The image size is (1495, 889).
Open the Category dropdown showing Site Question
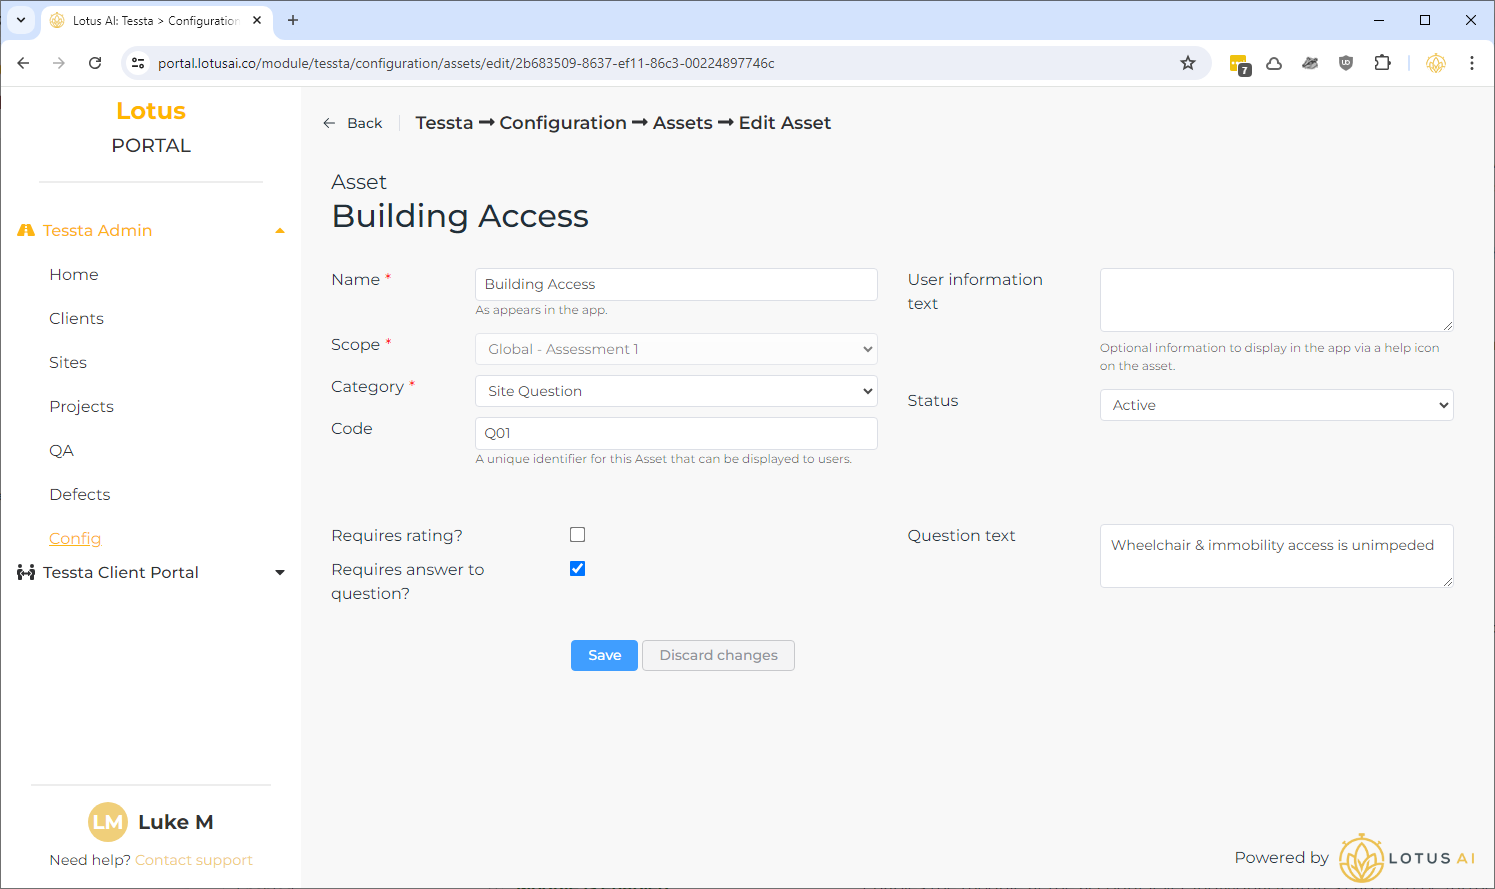(x=676, y=391)
